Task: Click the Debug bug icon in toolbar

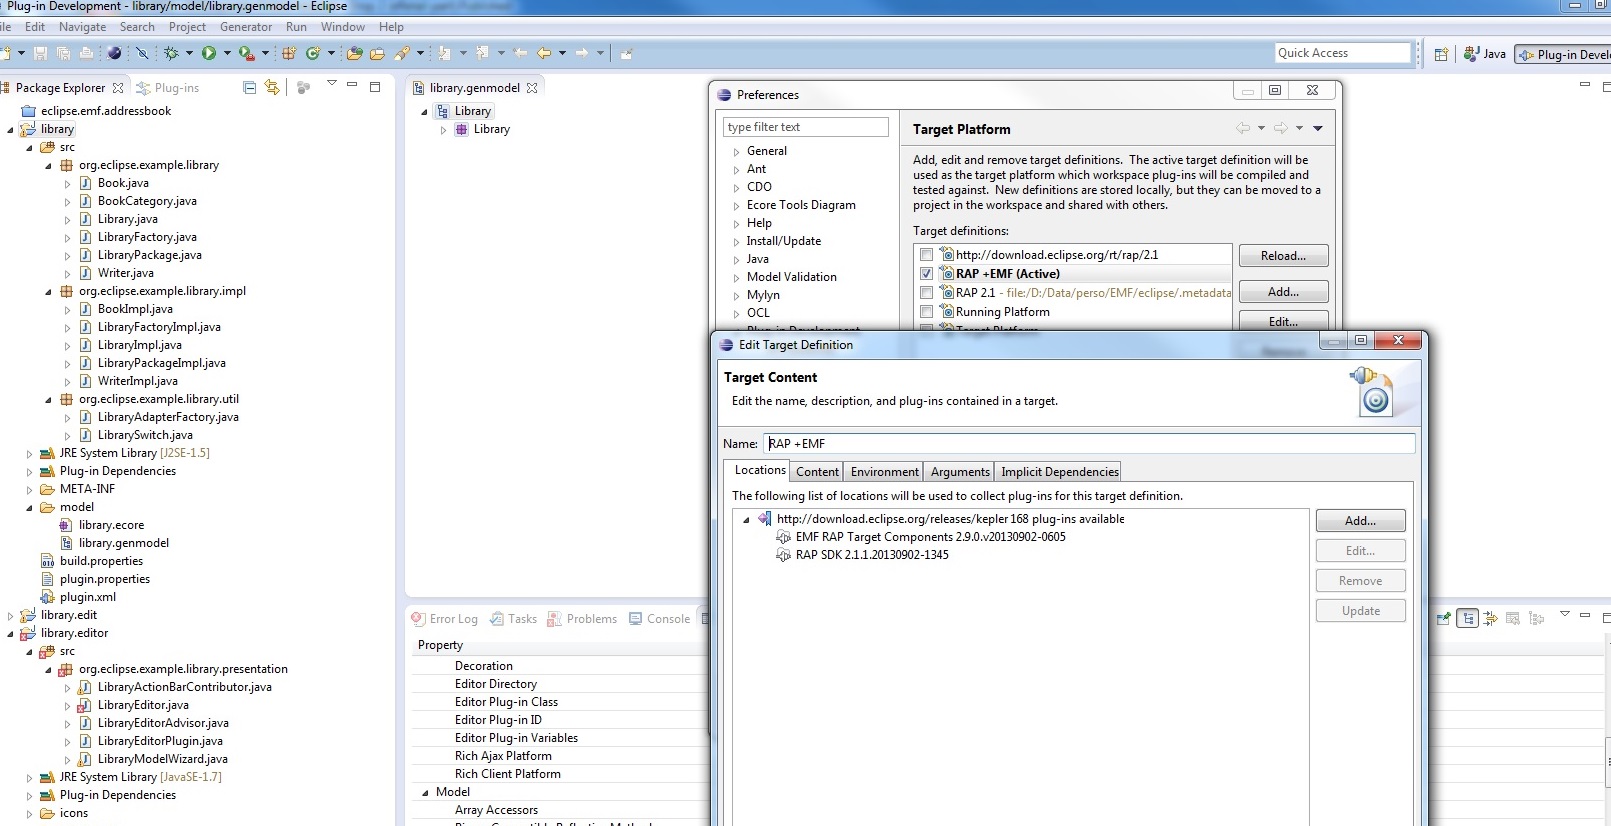Action: coord(171,53)
